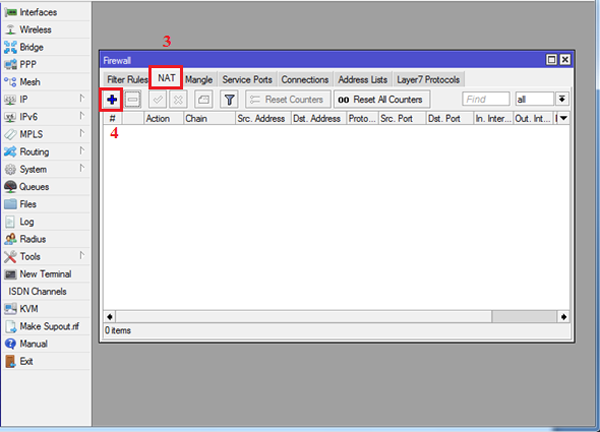The height and width of the screenshot is (432, 600).
Task: Select the Address Lists tab
Action: point(363,79)
